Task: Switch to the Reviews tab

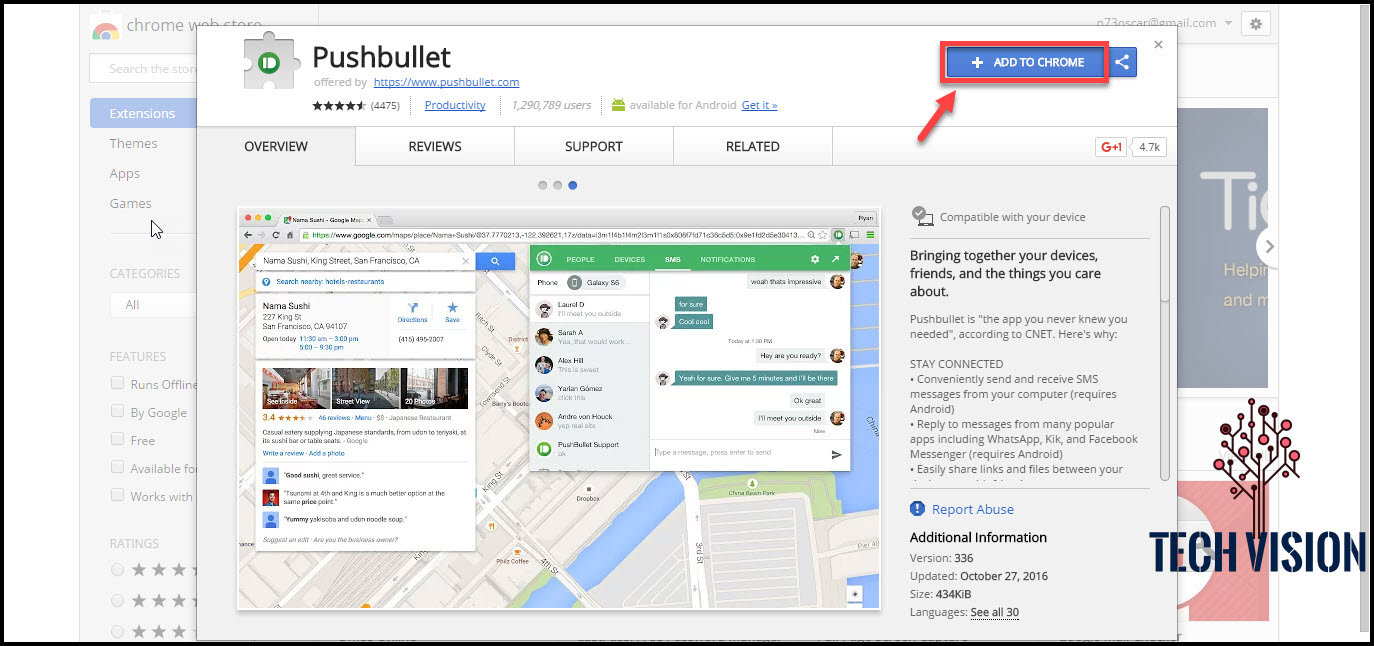Action: (x=435, y=146)
